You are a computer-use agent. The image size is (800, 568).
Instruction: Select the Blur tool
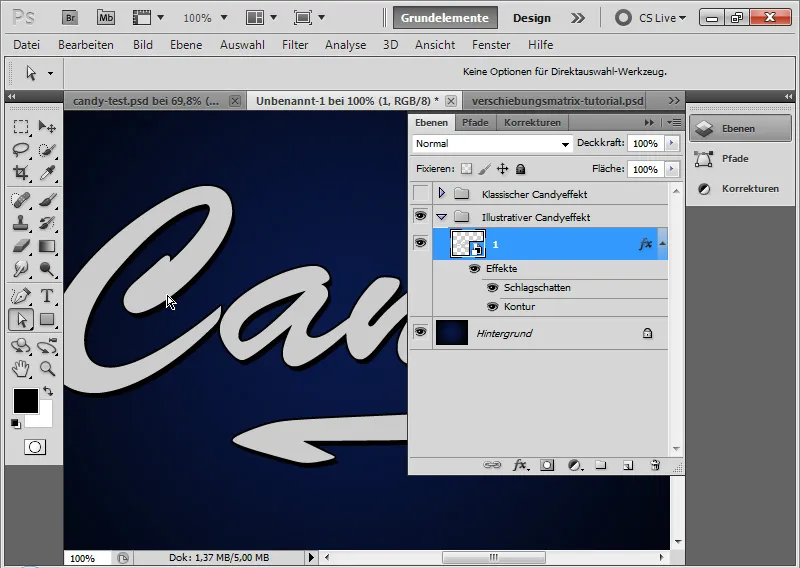(21, 269)
